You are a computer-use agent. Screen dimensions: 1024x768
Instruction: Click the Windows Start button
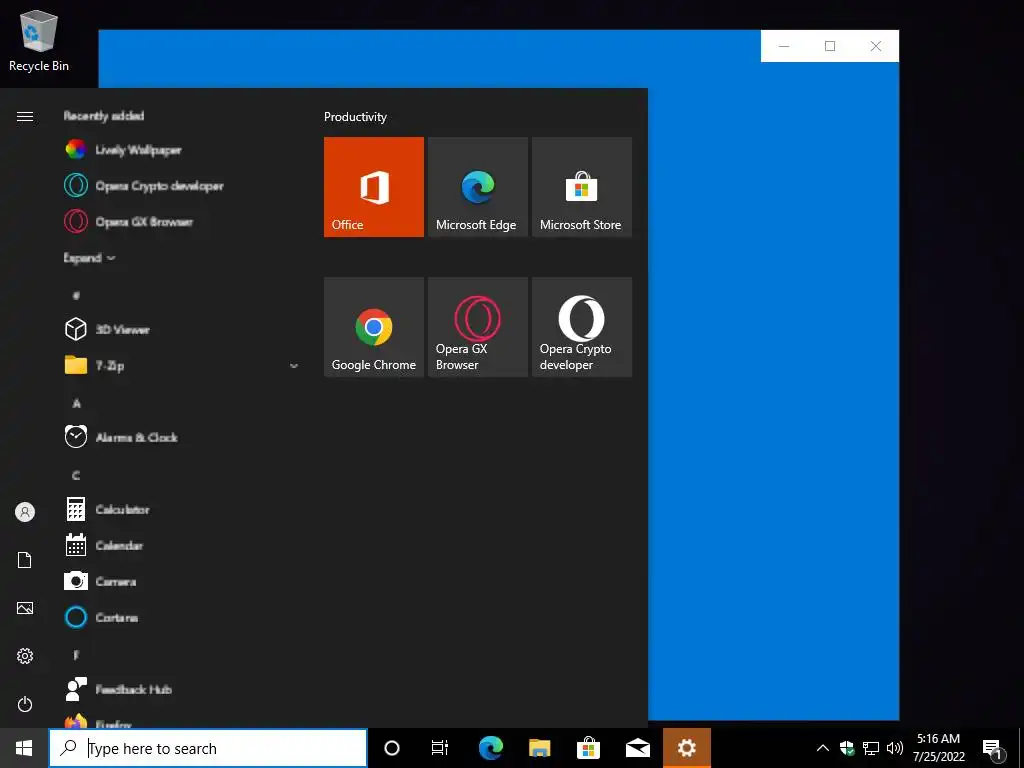coord(24,748)
